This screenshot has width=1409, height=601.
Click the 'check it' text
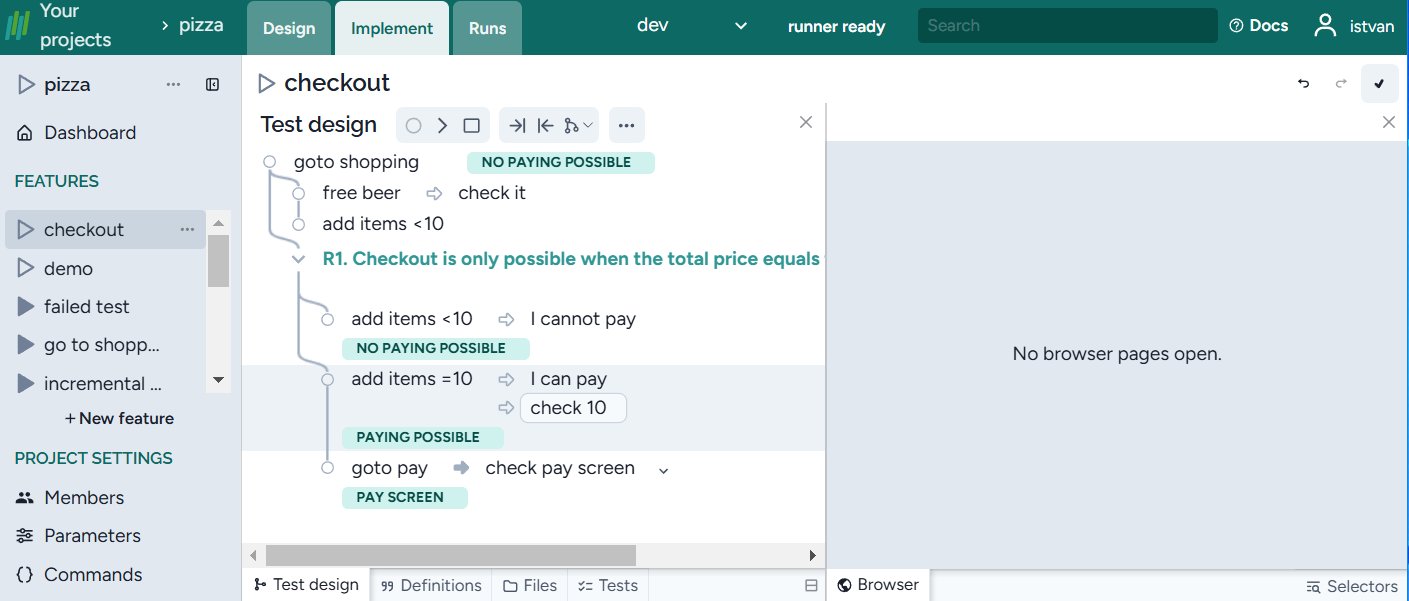[492, 193]
